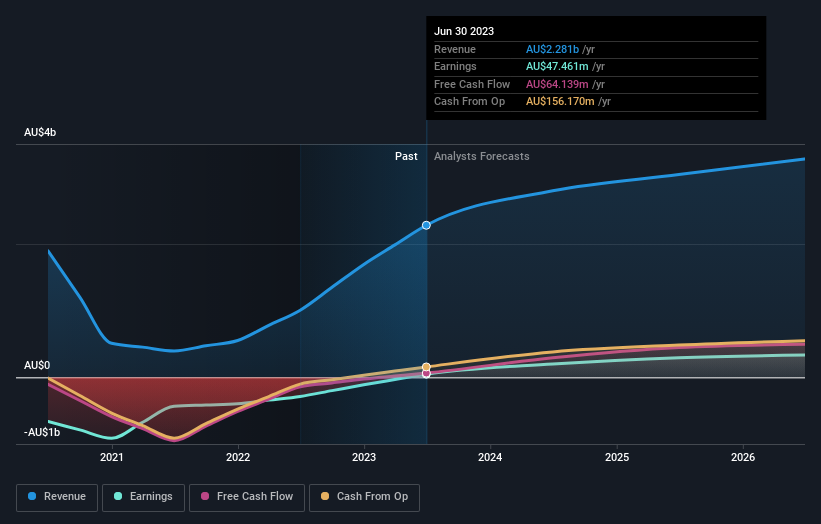Click the Revenue row label in tooltip
Screen dimensions: 821x524
click(455, 49)
